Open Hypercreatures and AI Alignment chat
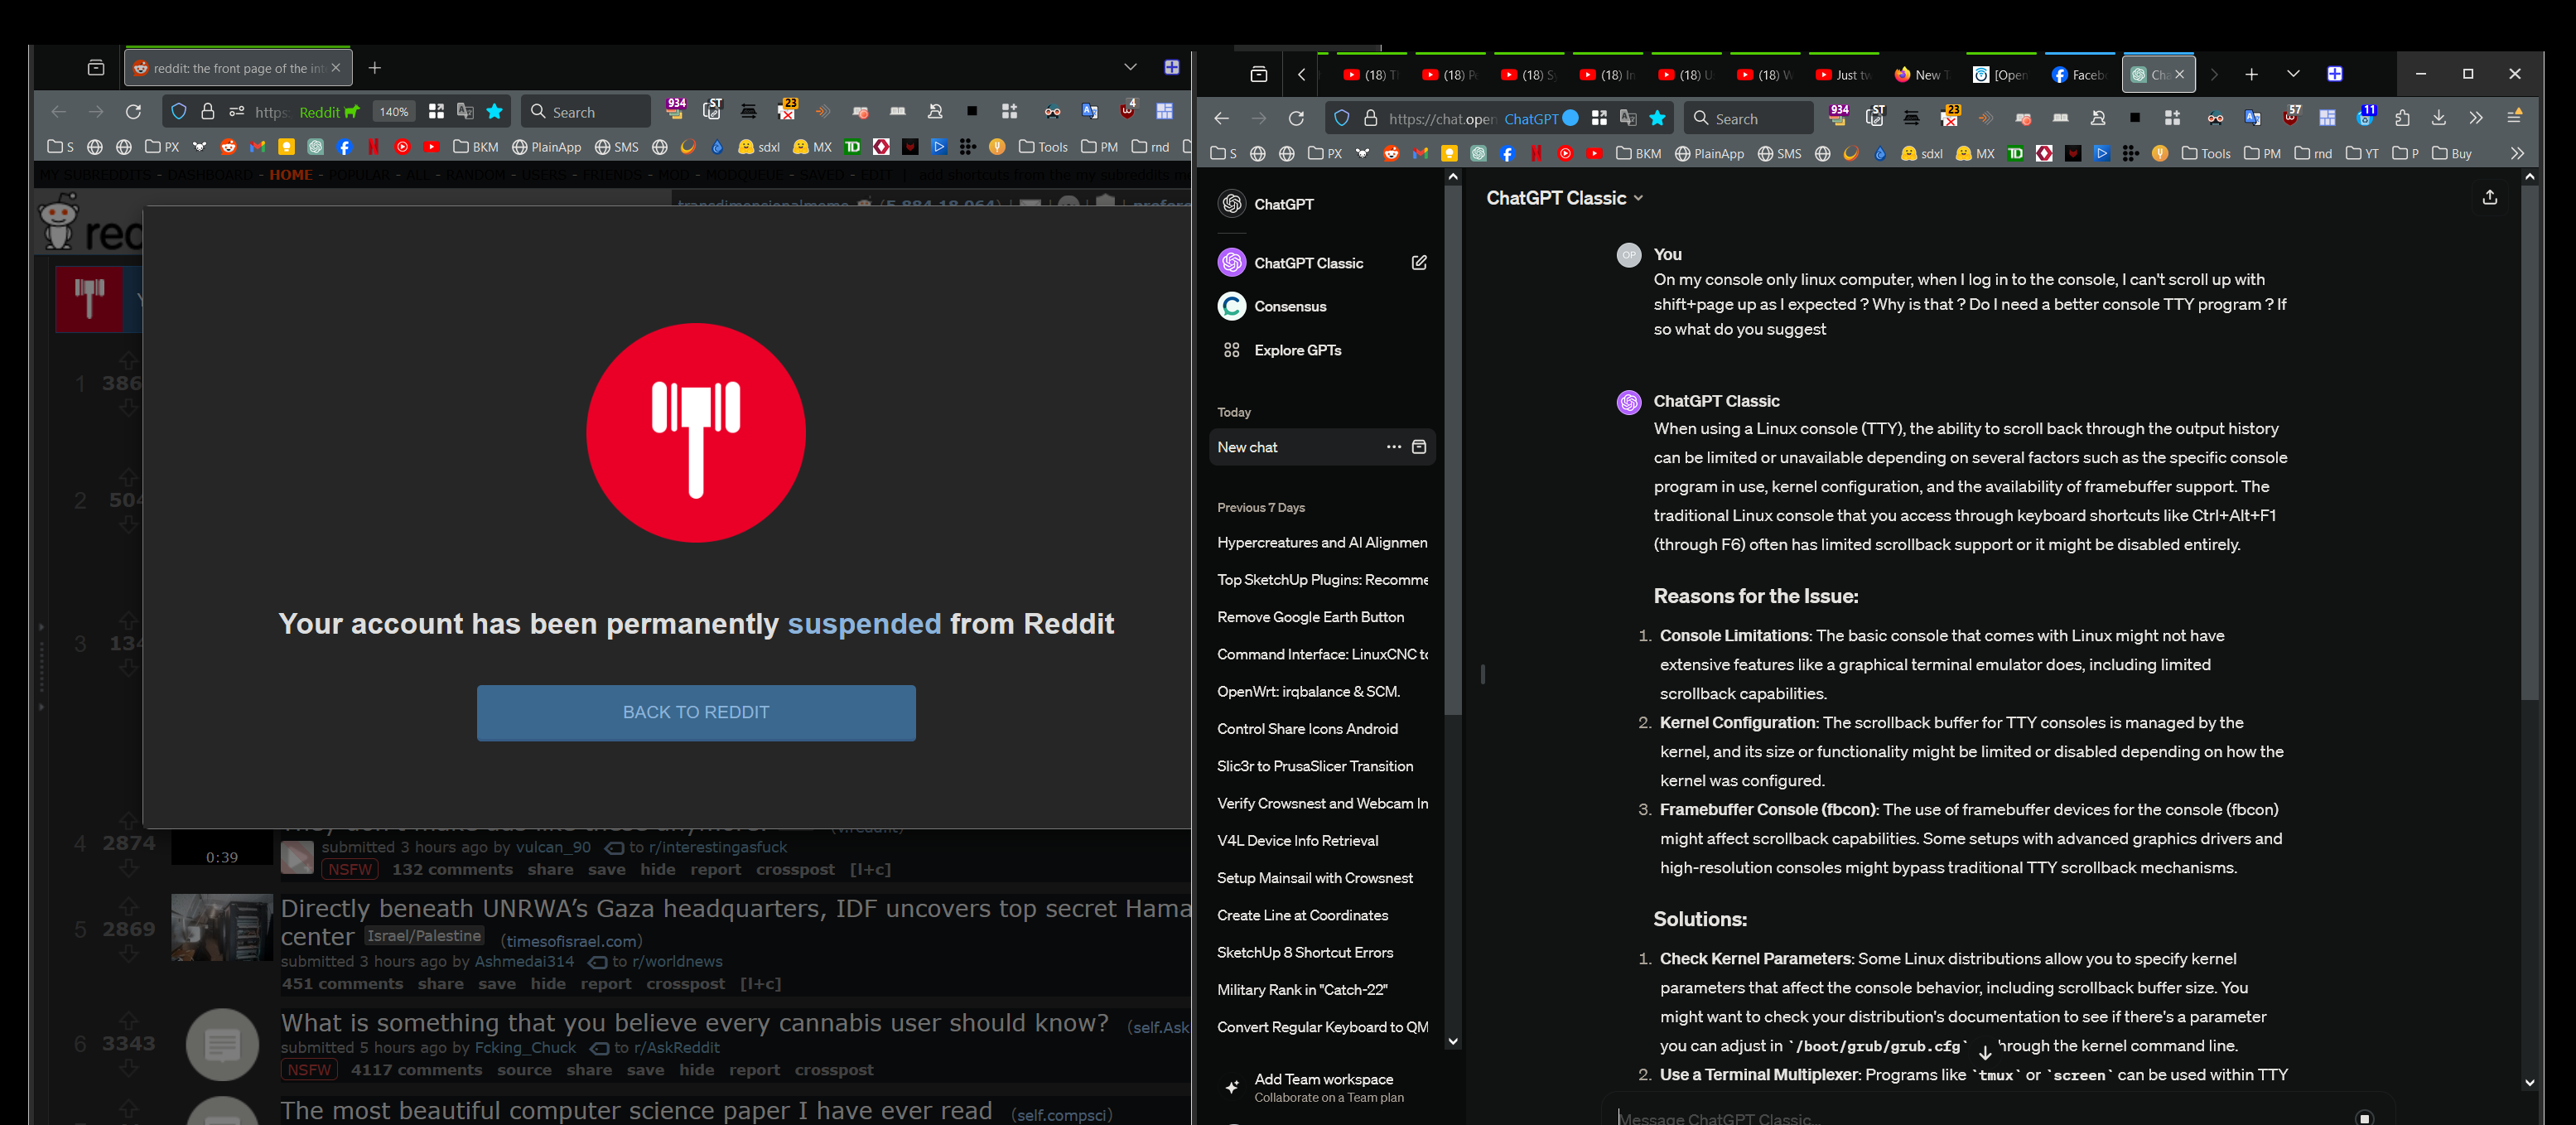 click(x=1321, y=542)
